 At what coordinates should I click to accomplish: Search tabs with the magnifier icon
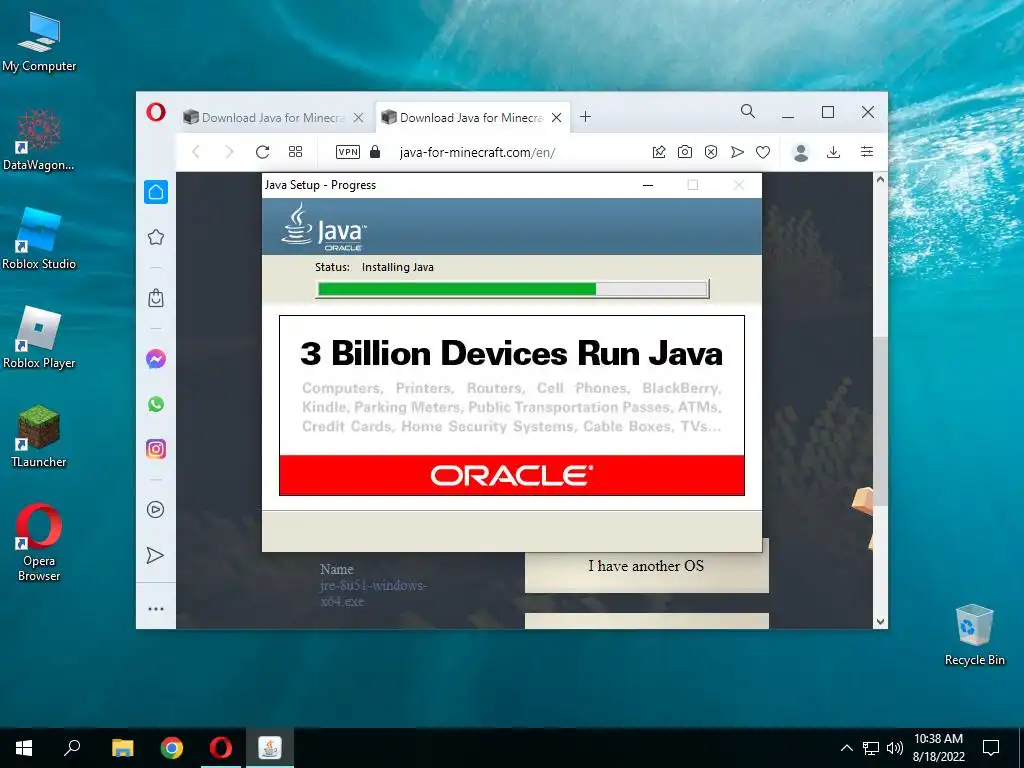pyautogui.click(x=748, y=112)
